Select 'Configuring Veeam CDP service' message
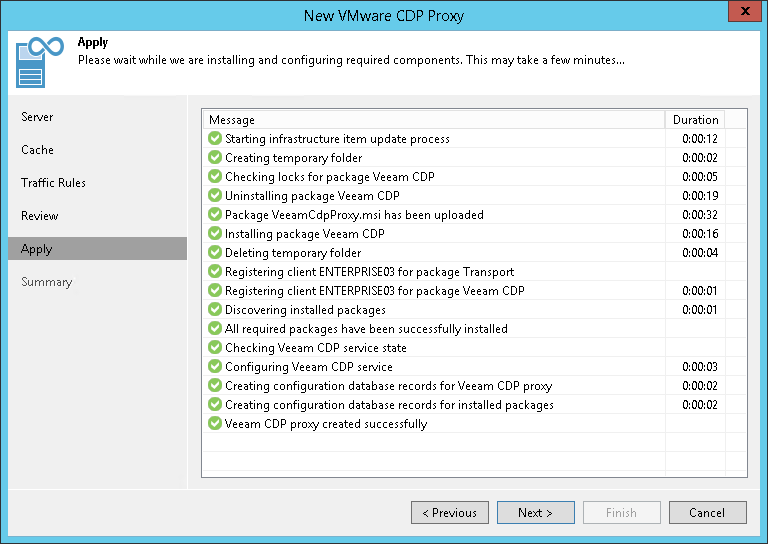 [x=309, y=367]
